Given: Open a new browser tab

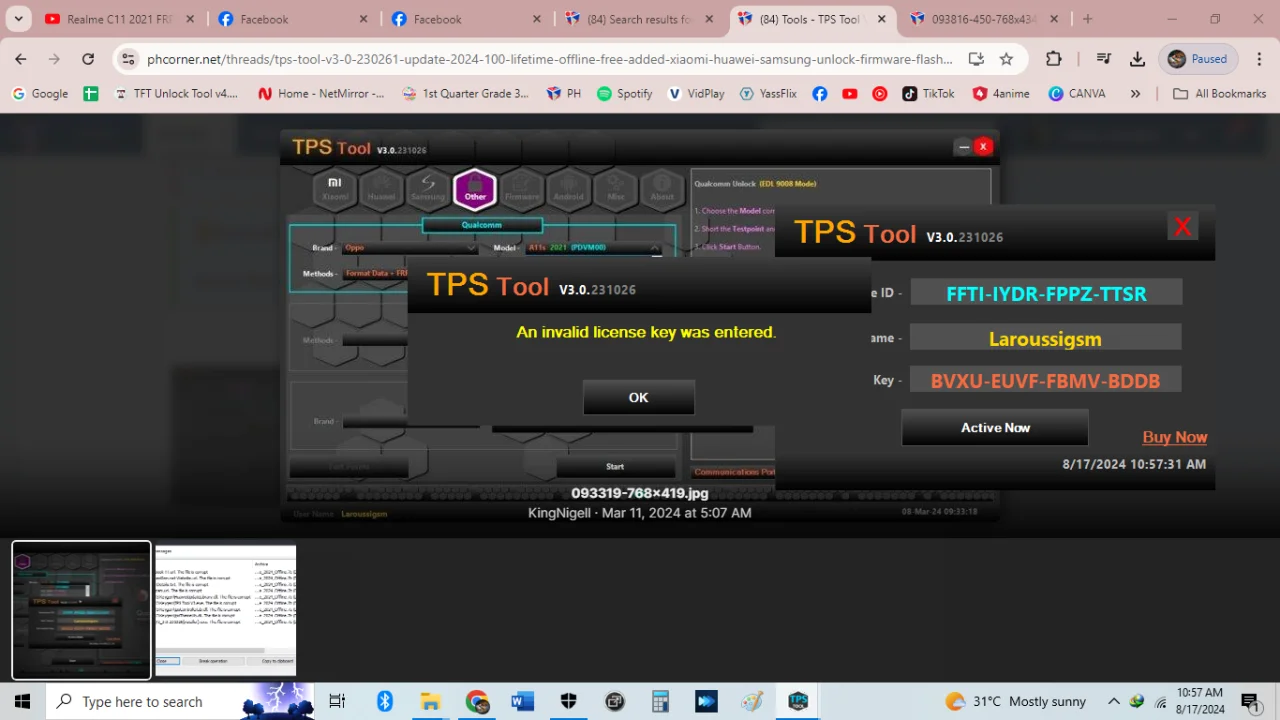Looking at the screenshot, I should click(x=1088, y=19).
